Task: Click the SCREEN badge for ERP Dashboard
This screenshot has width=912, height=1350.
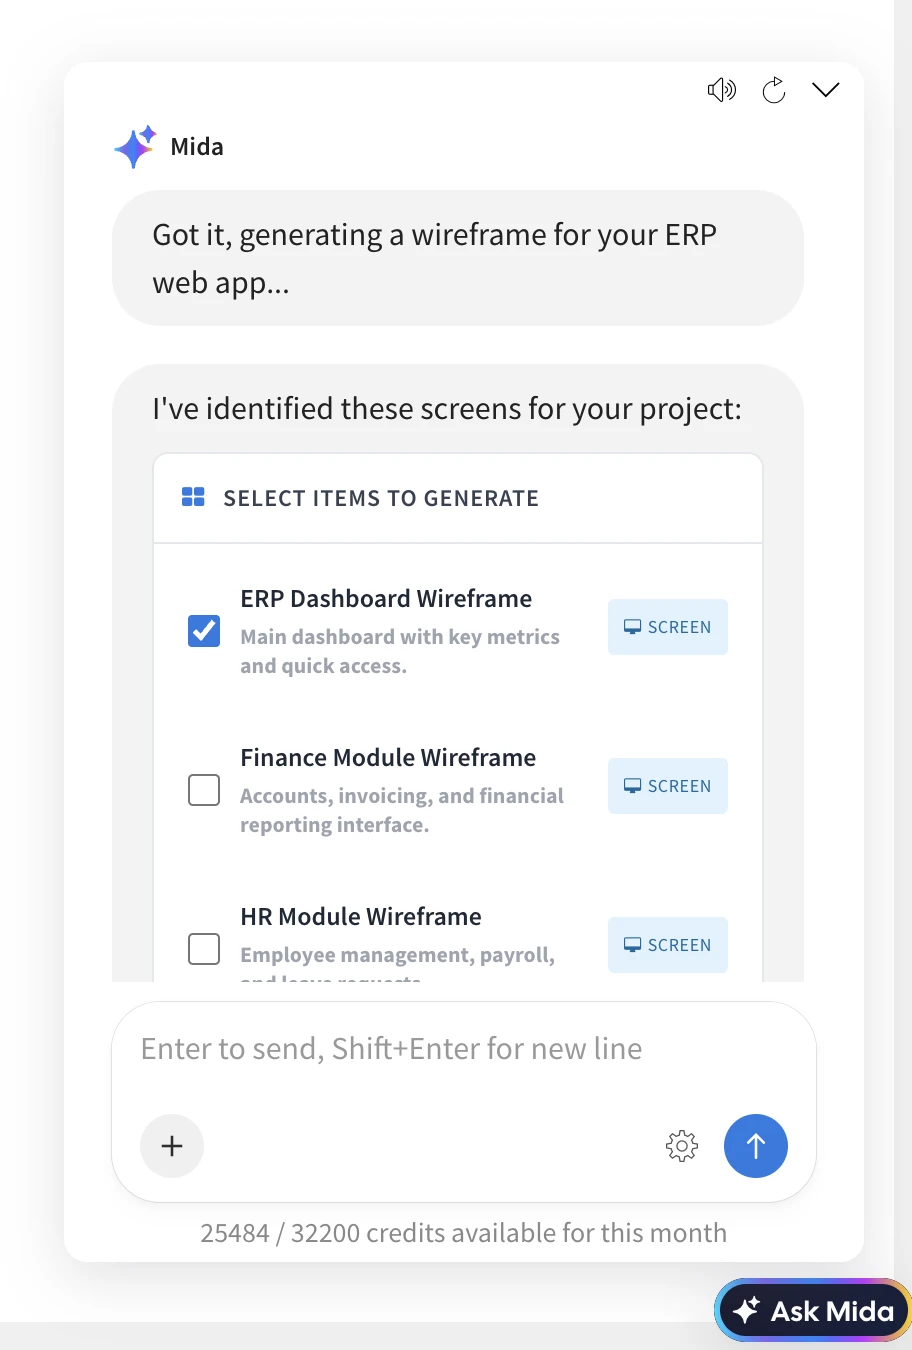Action: pyautogui.click(x=668, y=627)
